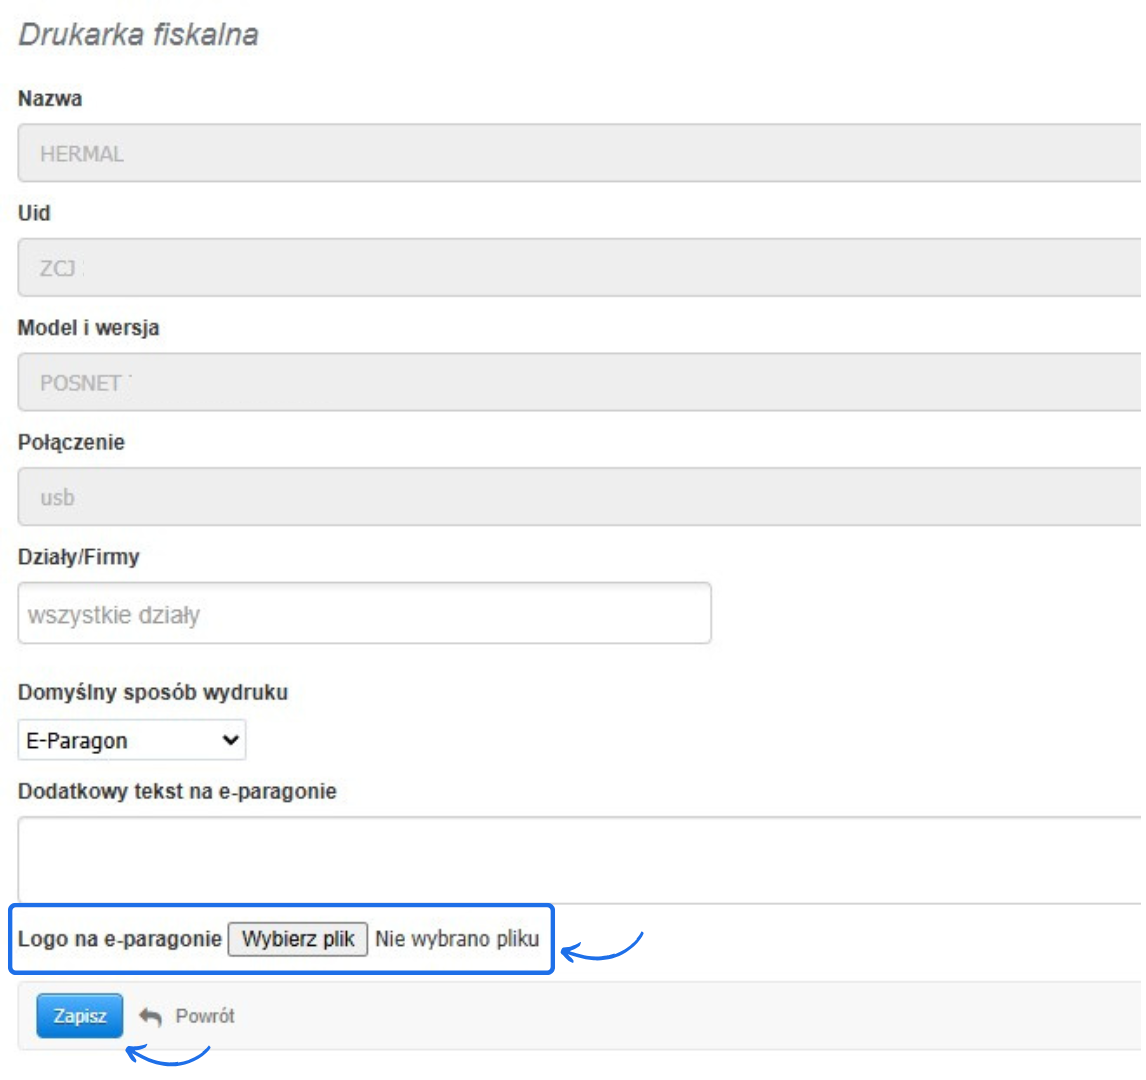This screenshot has width=1146, height=1080.
Task: Click the 'Drukarka fiskalna' page heading
Action: coord(139,34)
